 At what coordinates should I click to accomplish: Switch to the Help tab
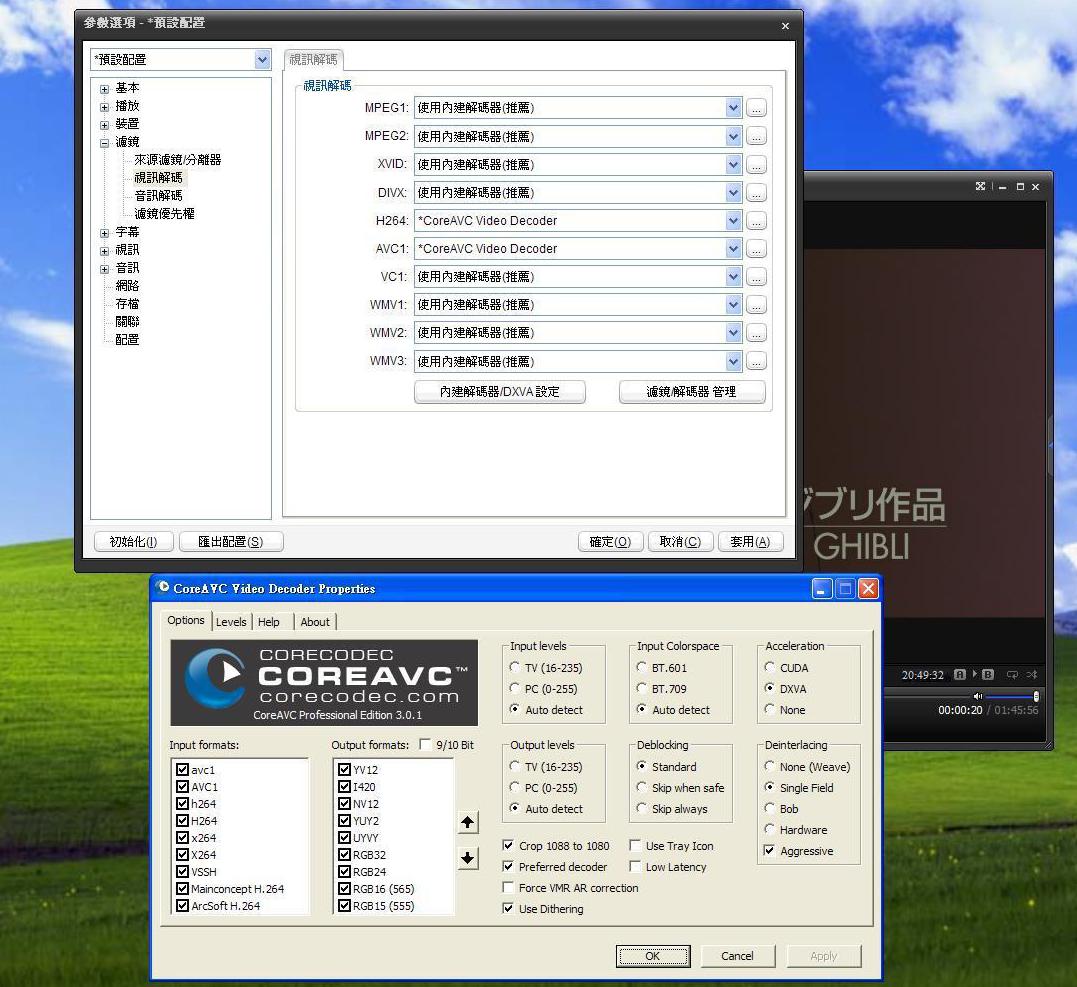(x=269, y=622)
